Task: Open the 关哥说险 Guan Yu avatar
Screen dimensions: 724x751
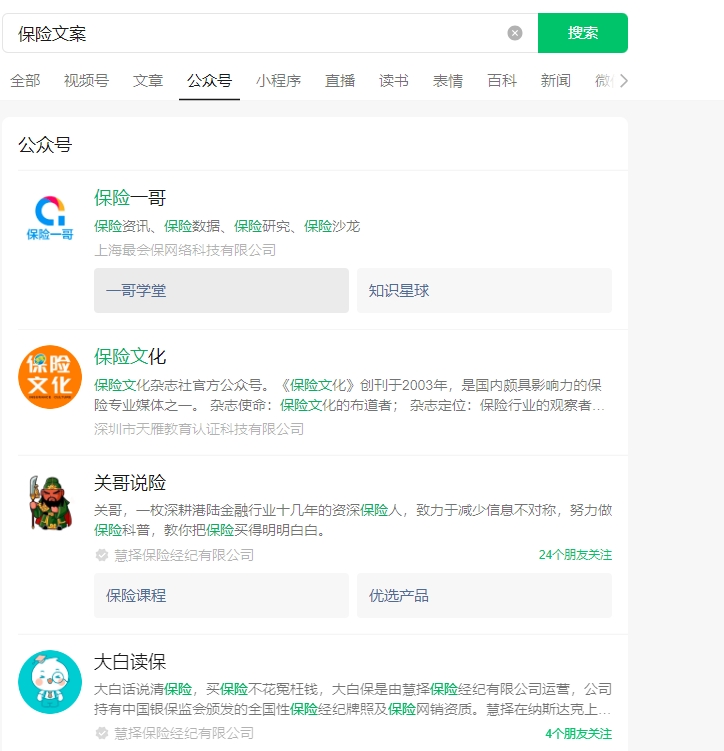Action: (x=50, y=502)
